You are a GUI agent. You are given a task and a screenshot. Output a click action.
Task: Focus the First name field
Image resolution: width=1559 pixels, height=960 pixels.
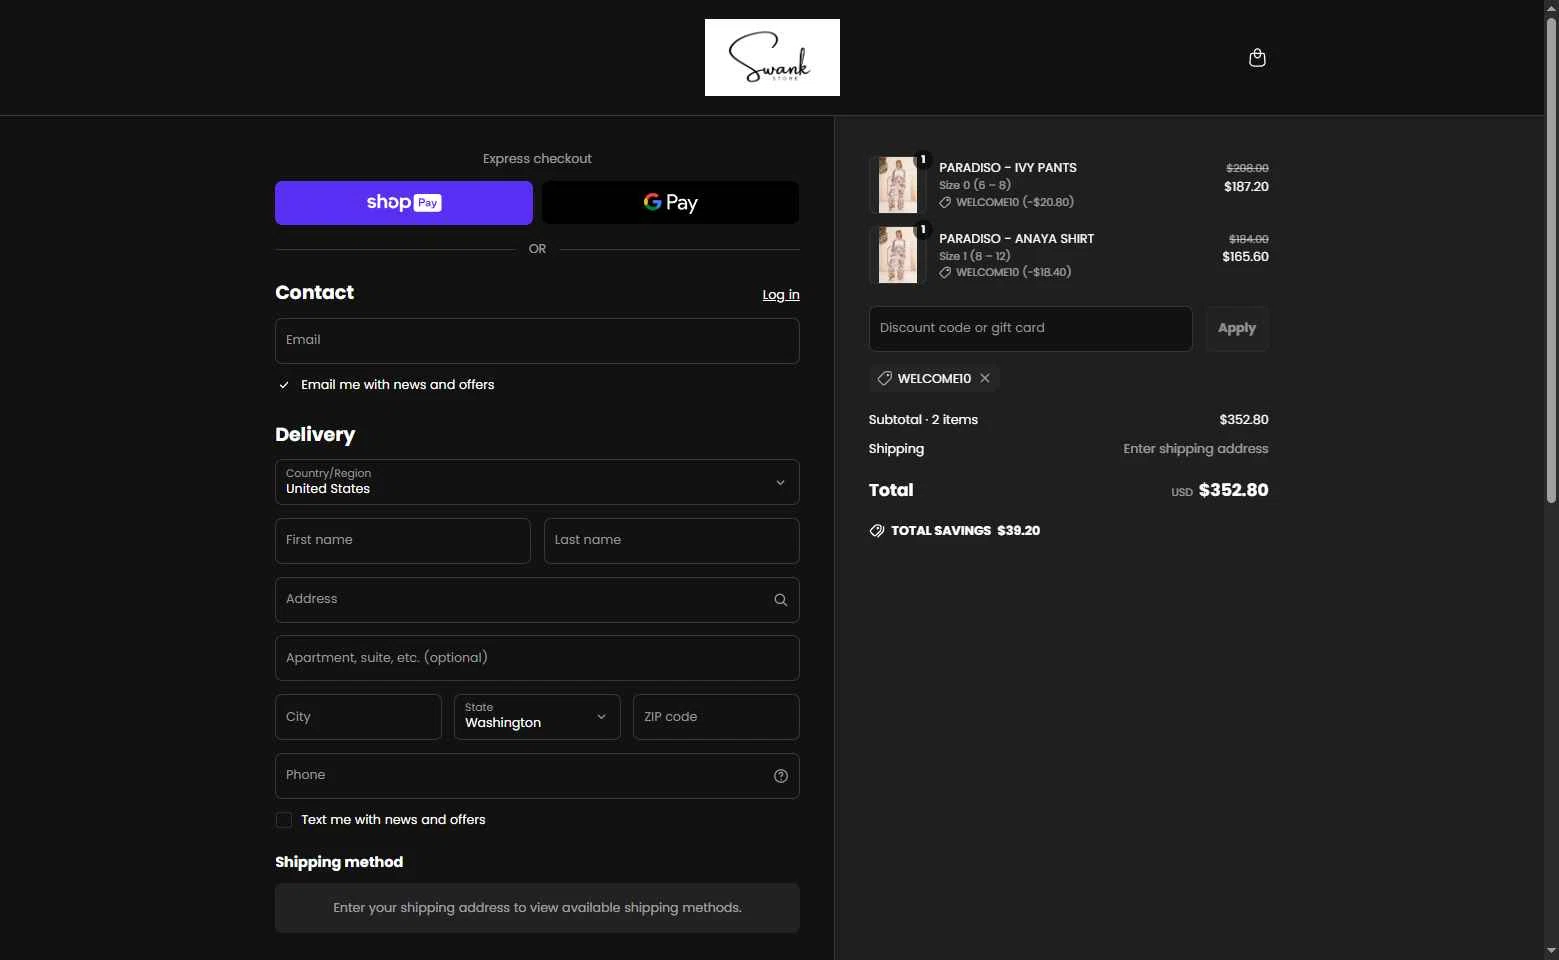coord(403,541)
